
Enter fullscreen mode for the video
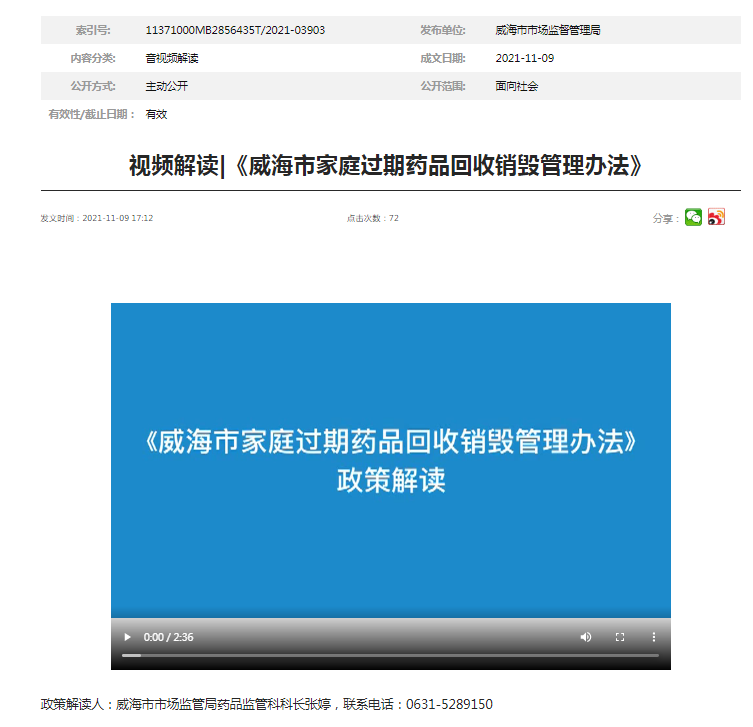coord(620,637)
